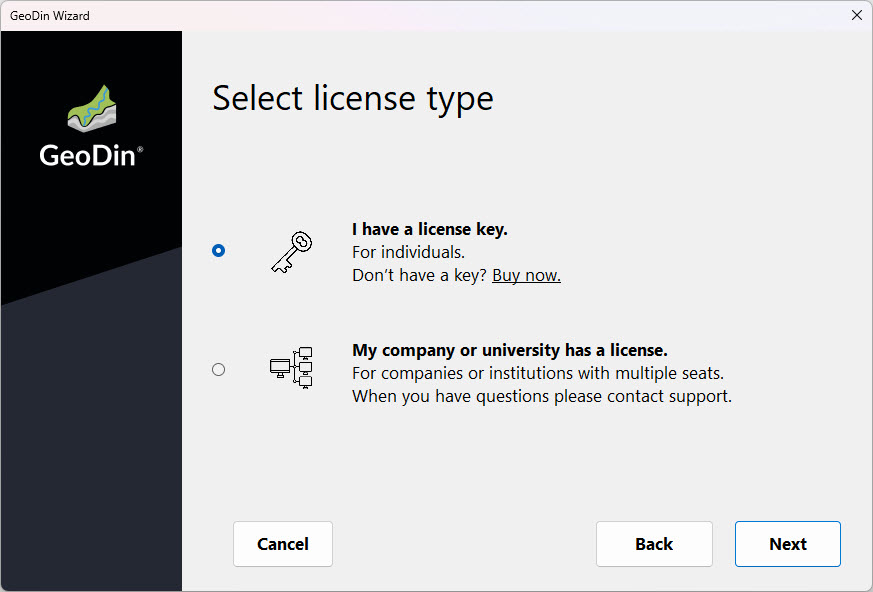This screenshot has height=592, width=873.
Task: Close the GeoDin Wizard window
Action: coord(856,15)
